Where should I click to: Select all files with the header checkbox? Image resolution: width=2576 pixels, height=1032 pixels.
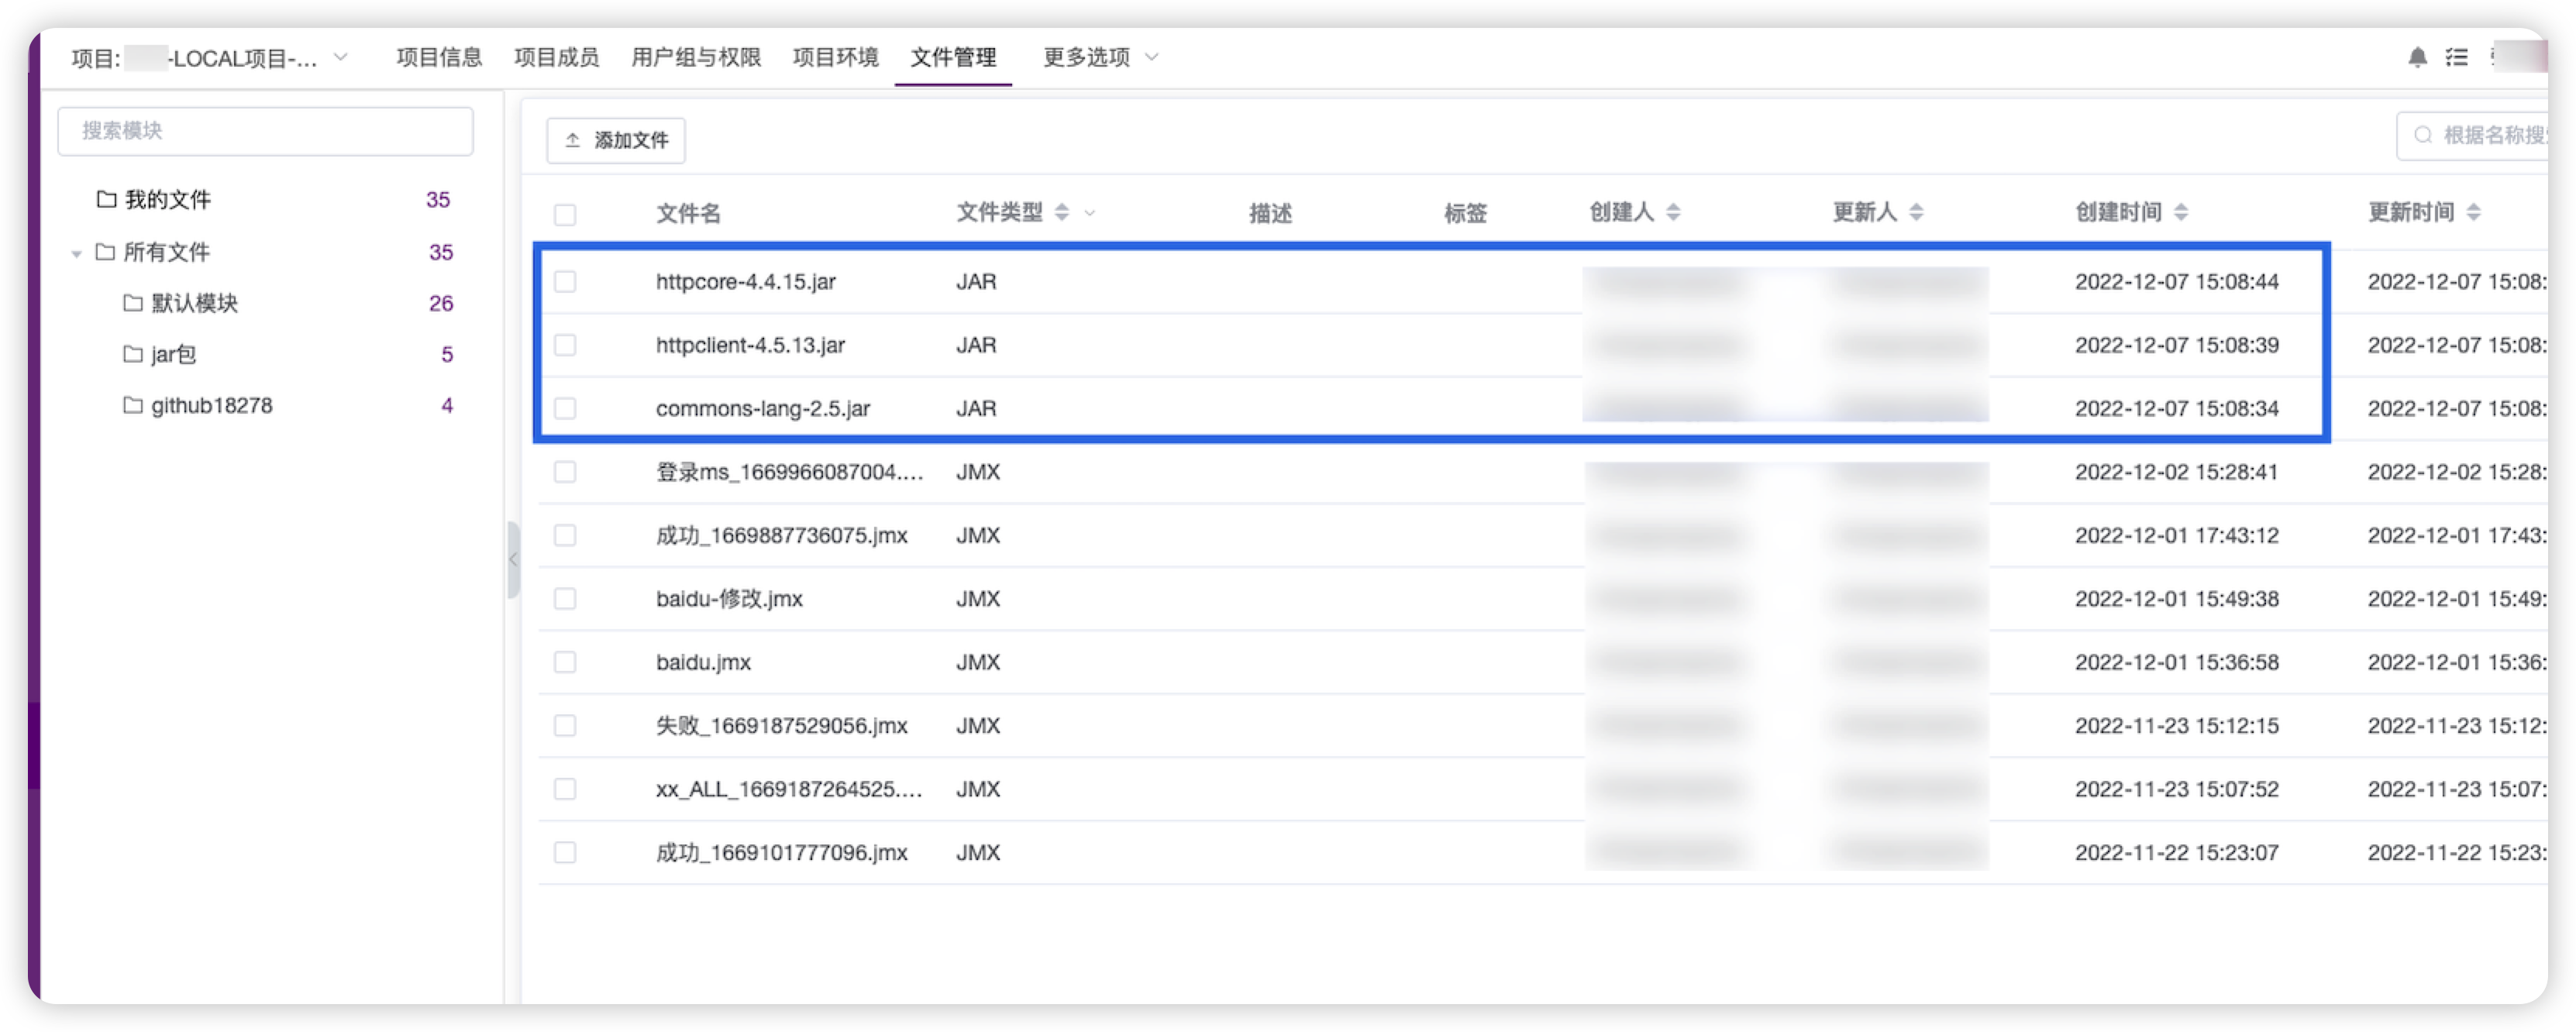click(566, 214)
